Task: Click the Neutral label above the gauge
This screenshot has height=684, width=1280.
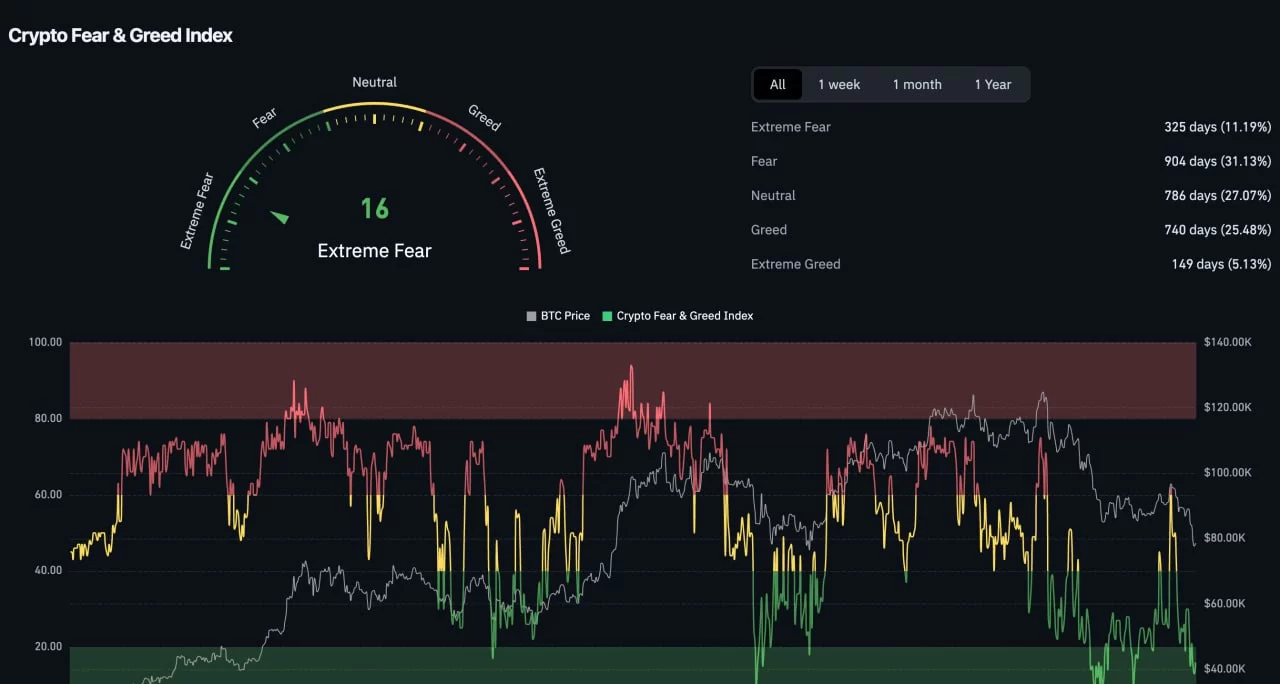Action: tap(374, 82)
